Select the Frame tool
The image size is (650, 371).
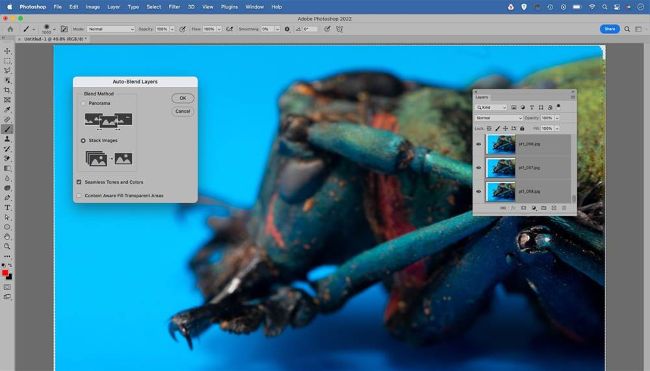point(7,100)
